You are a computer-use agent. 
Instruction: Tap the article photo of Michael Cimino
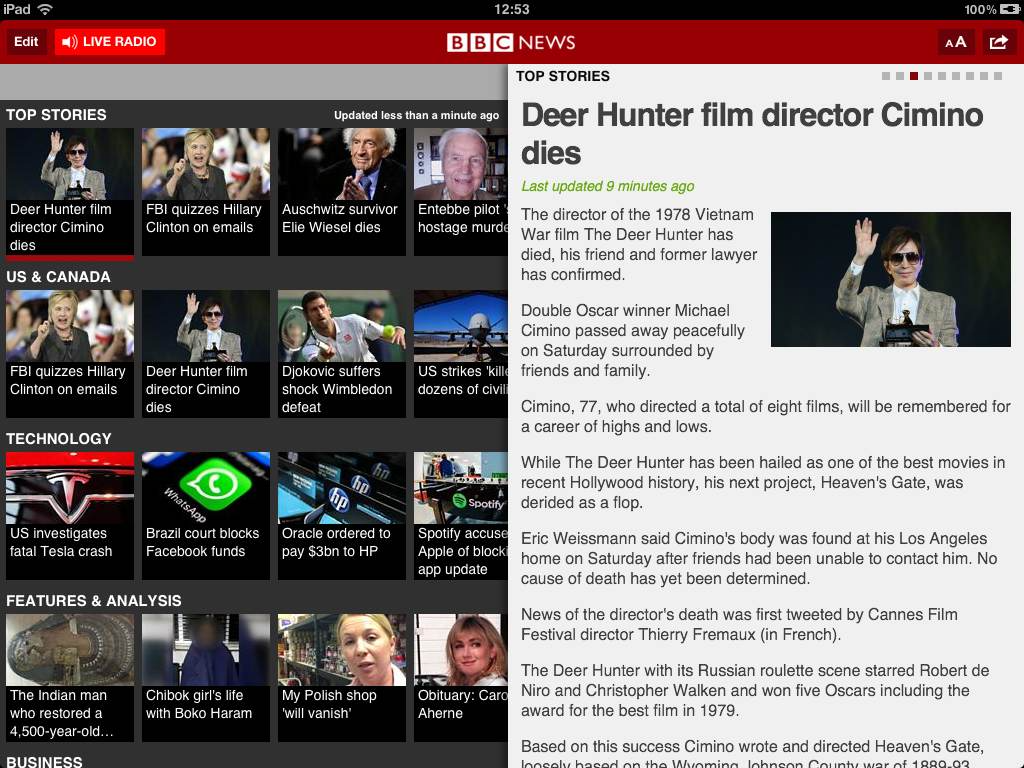pos(891,280)
